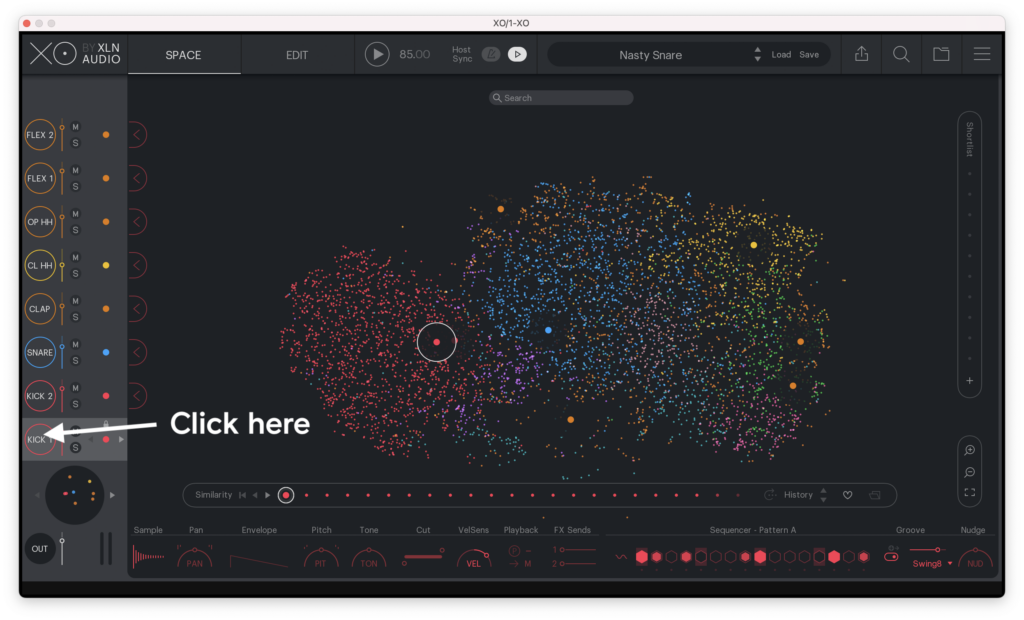Start playback with the play button
This screenshot has height=620, width=1024.
(377, 54)
